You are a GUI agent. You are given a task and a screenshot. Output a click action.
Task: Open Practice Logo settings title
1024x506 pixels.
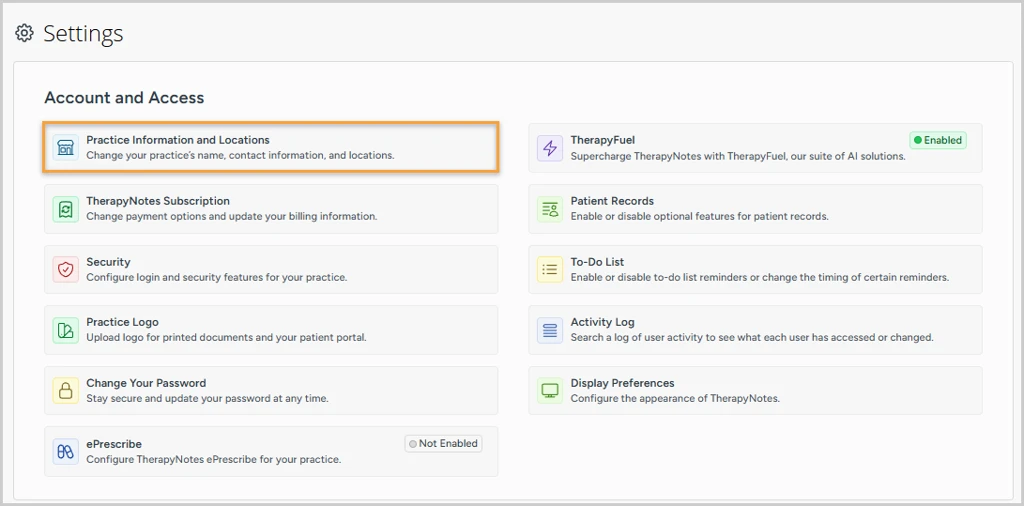(x=122, y=323)
